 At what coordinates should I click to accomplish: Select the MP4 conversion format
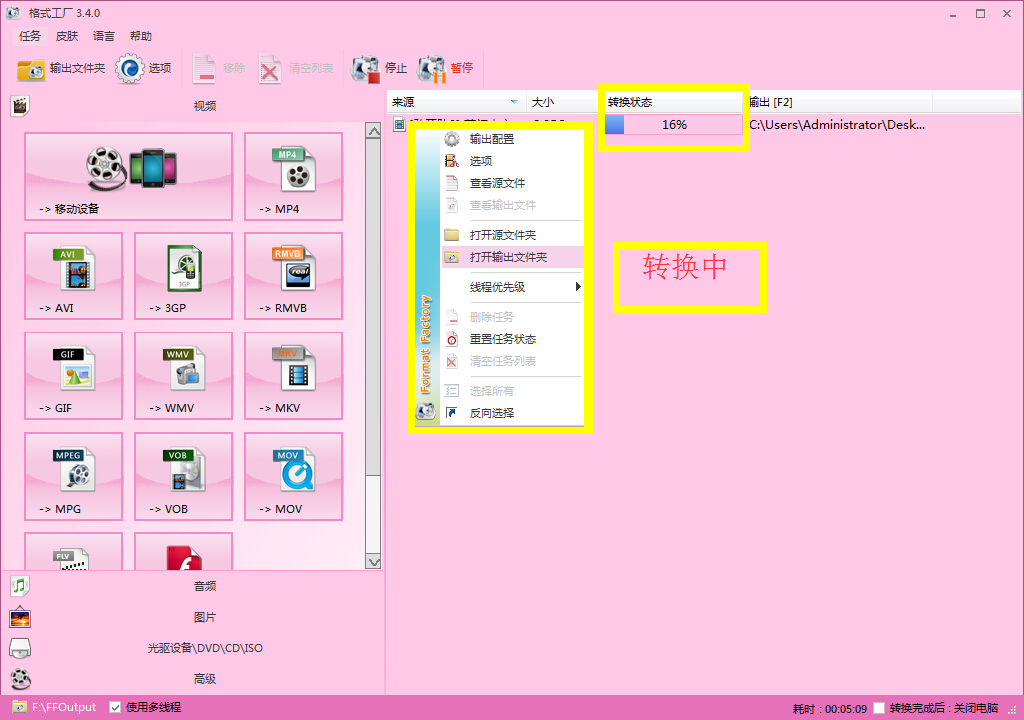pos(293,176)
